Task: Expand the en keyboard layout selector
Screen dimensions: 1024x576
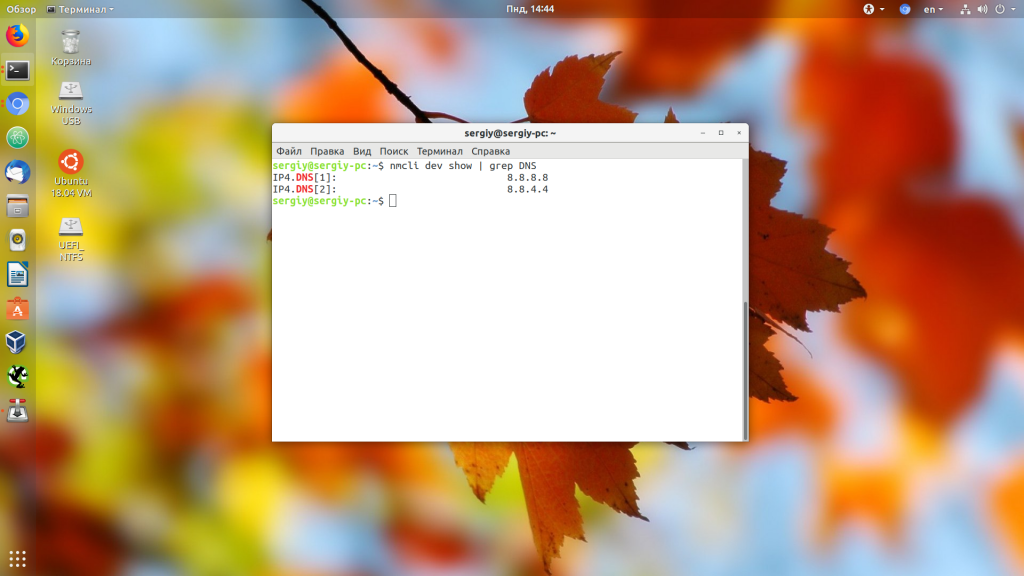Action: 932,9
